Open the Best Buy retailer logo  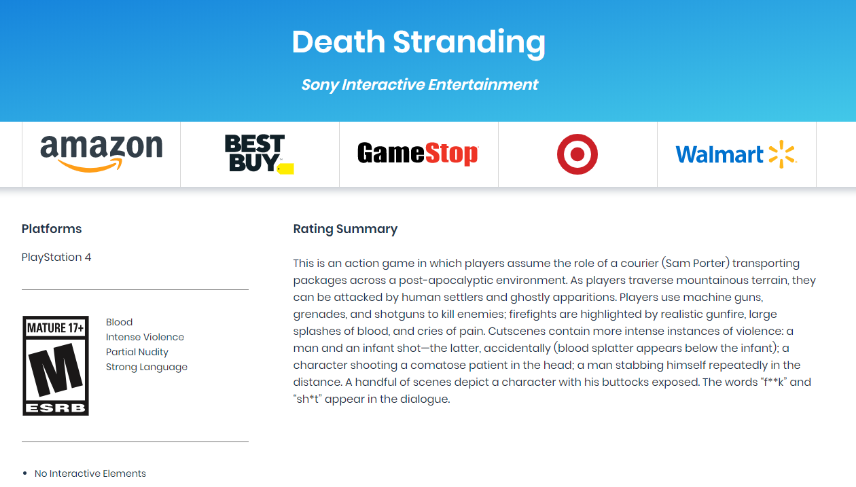(259, 154)
